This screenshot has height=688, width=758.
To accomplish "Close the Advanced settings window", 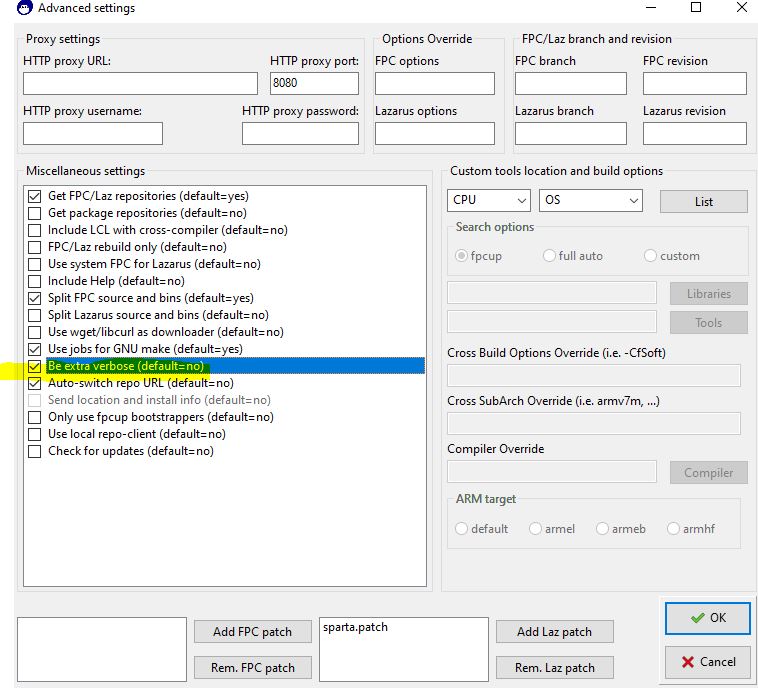I will pyautogui.click(x=741, y=8).
